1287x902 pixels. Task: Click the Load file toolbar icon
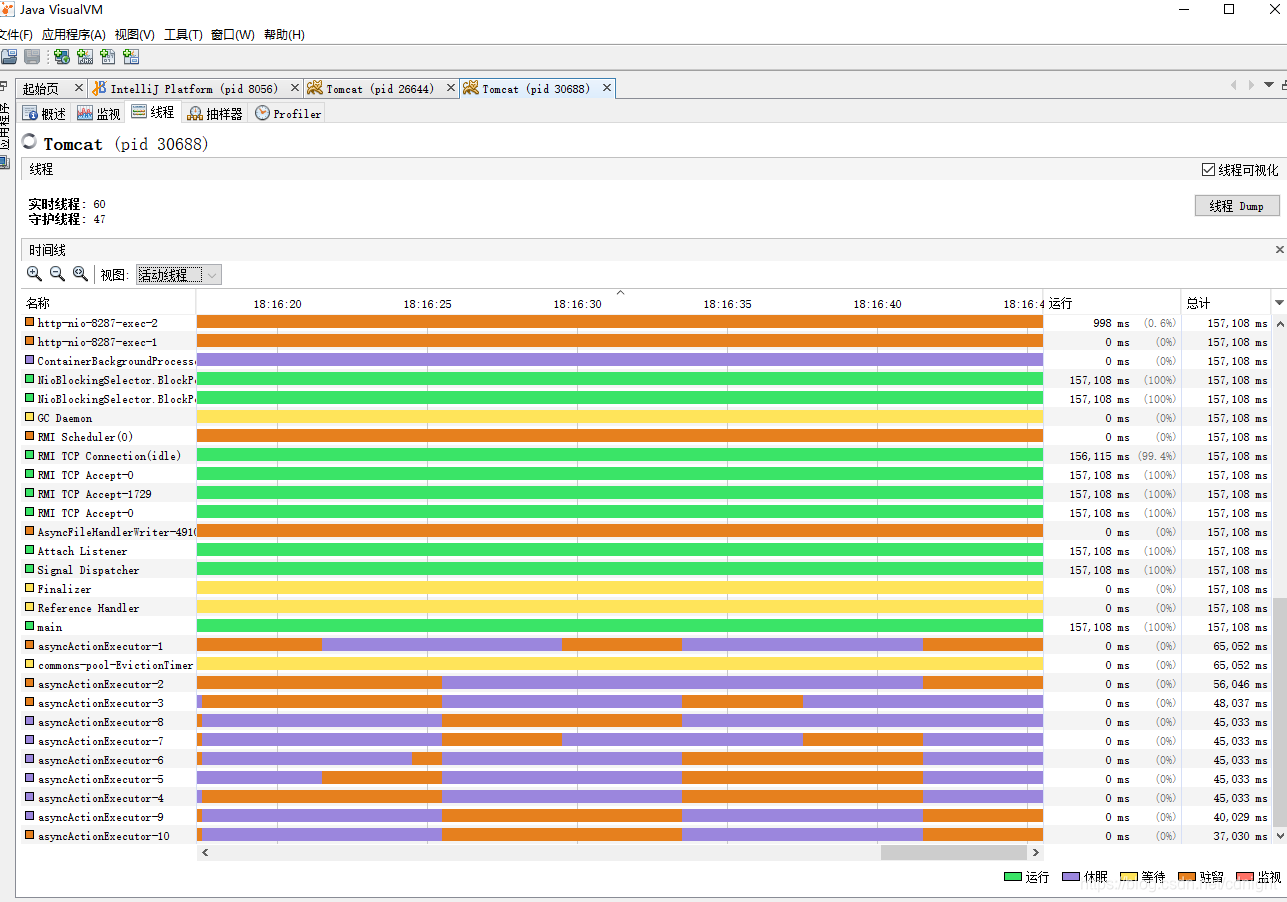pyautogui.click(x=8, y=57)
